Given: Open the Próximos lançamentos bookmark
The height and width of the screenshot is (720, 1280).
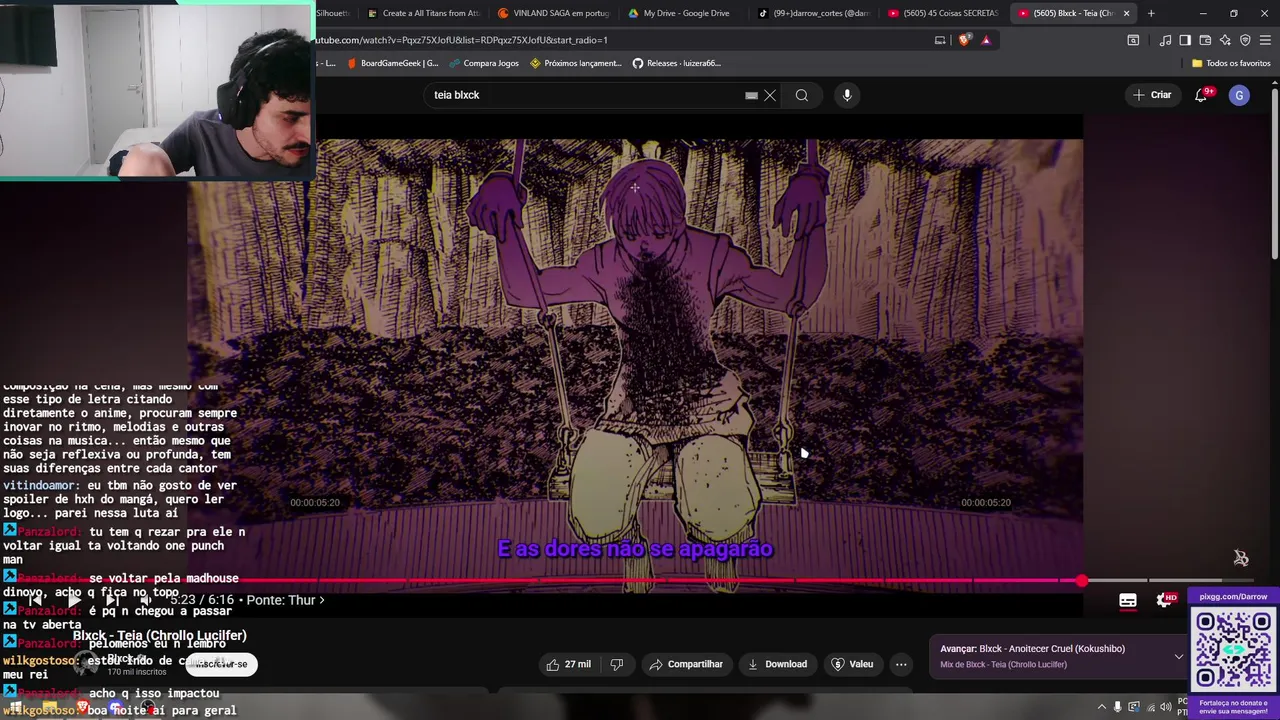Looking at the screenshot, I should pos(576,63).
